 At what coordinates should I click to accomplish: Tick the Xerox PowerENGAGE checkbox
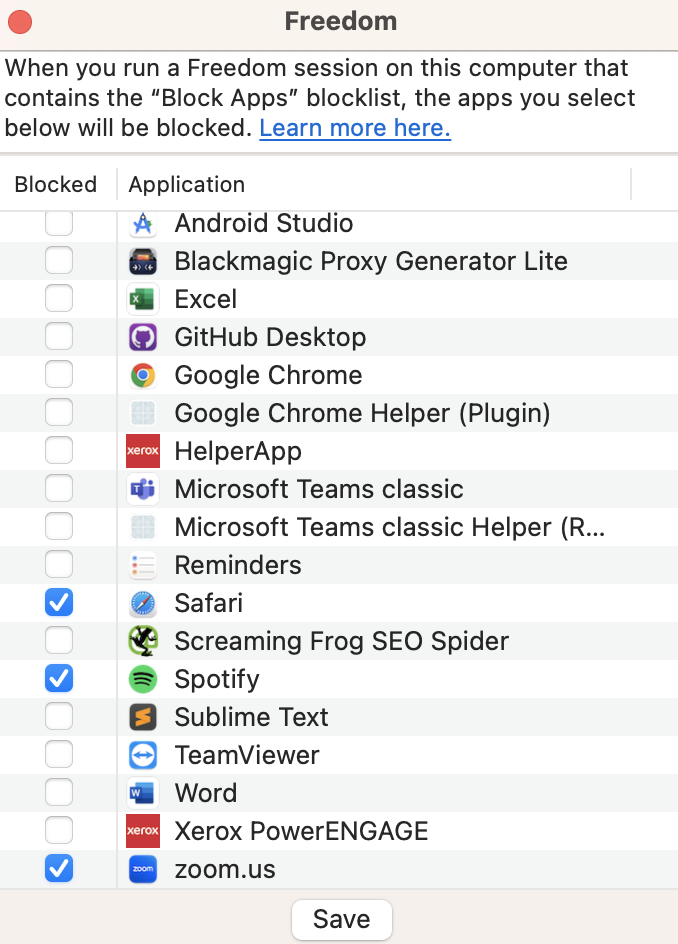pos(59,831)
